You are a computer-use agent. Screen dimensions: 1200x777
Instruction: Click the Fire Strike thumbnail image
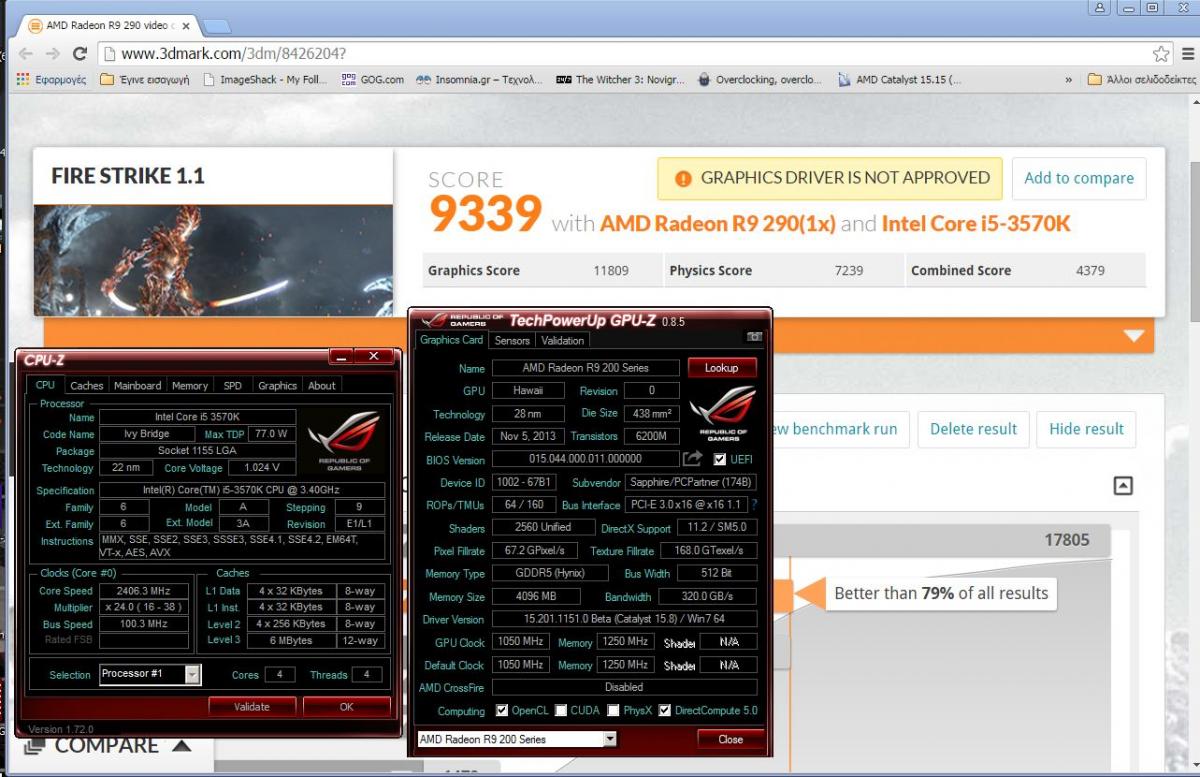click(213, 259)
